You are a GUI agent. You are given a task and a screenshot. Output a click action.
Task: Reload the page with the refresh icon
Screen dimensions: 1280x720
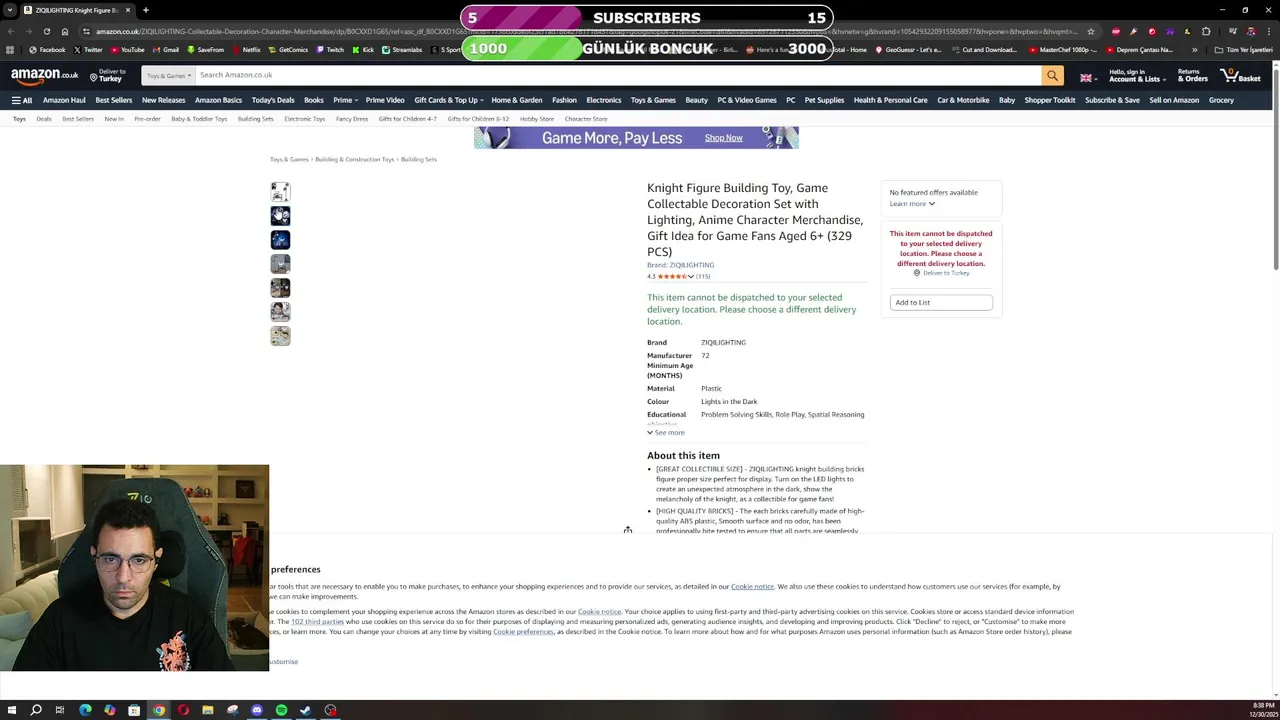[46, 31]
